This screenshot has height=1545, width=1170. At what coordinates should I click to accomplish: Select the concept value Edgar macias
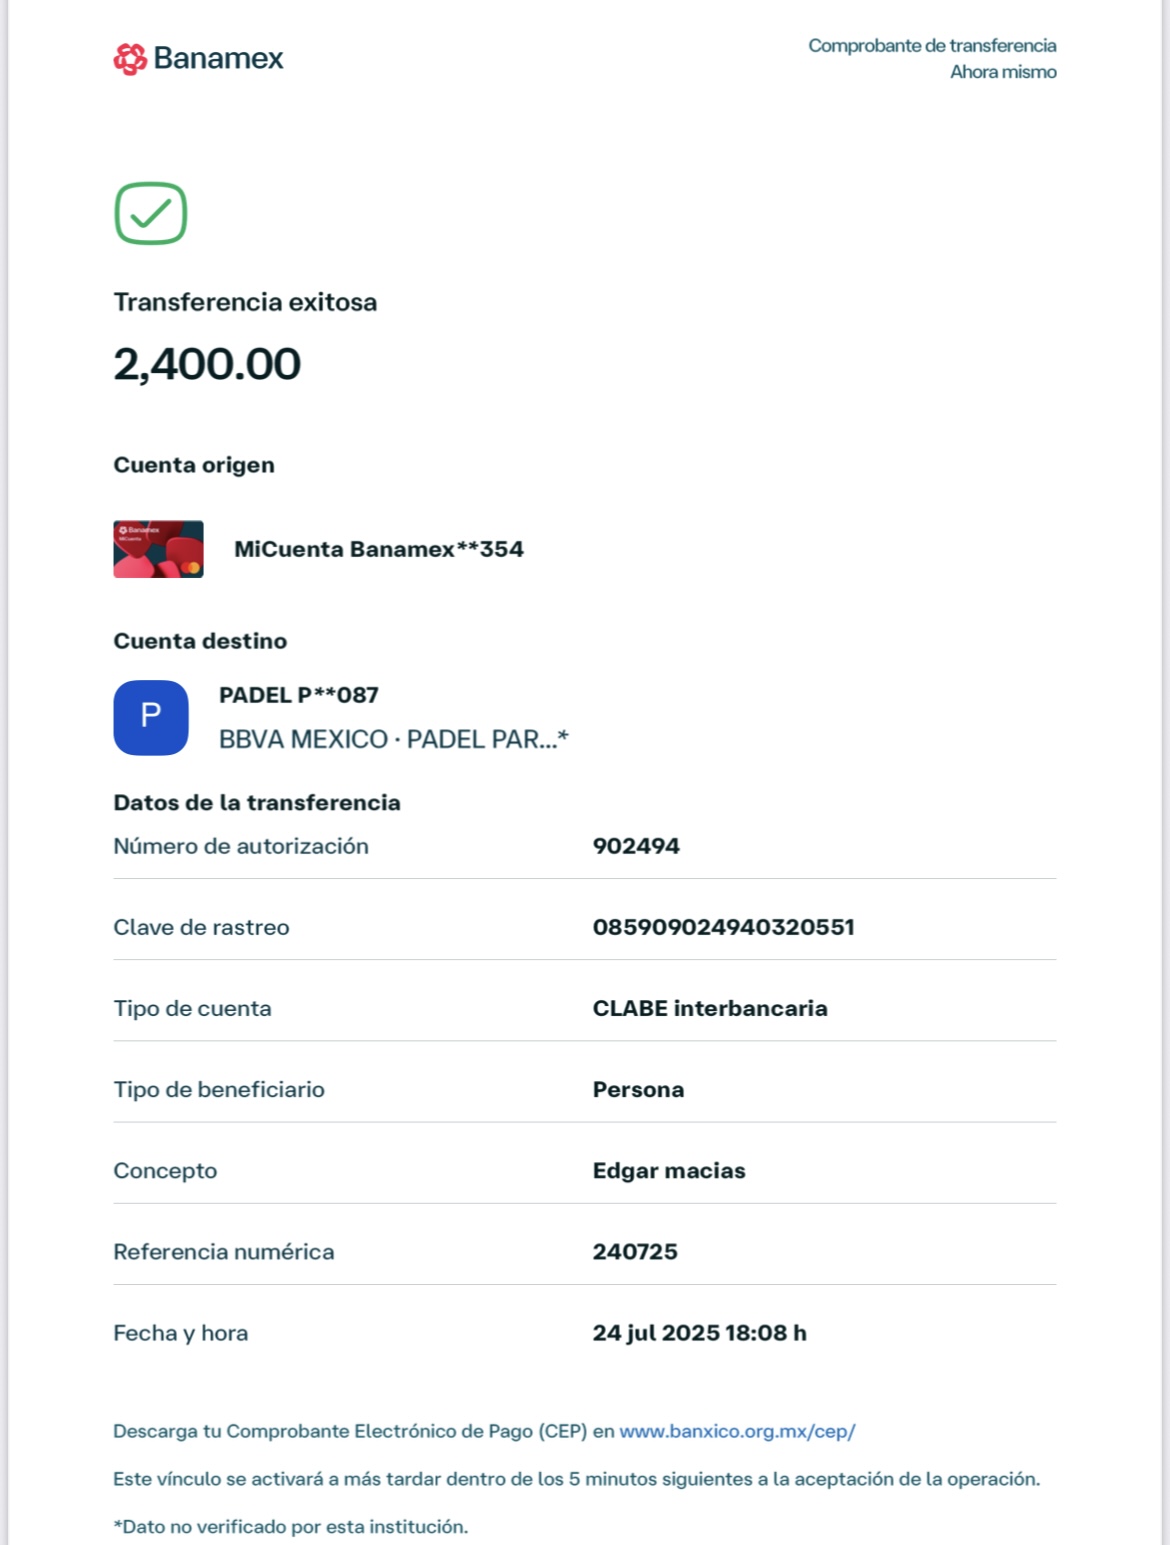pyautogui.click(x=669, y=1171)
